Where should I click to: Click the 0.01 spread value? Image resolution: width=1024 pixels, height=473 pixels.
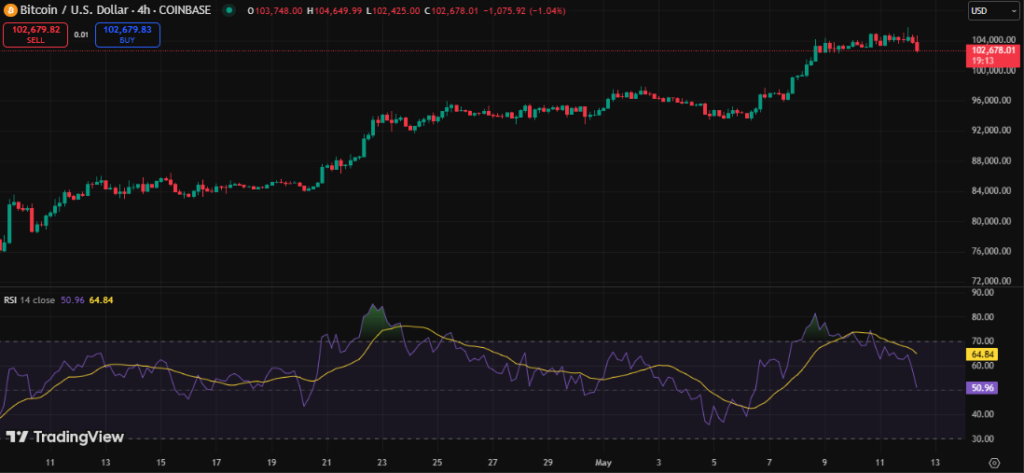(81, 35)
